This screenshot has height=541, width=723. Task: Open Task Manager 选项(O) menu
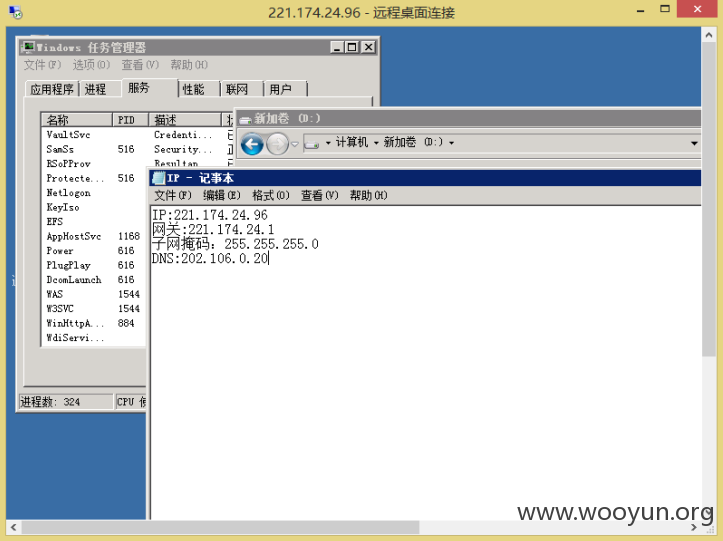(91, 65)
